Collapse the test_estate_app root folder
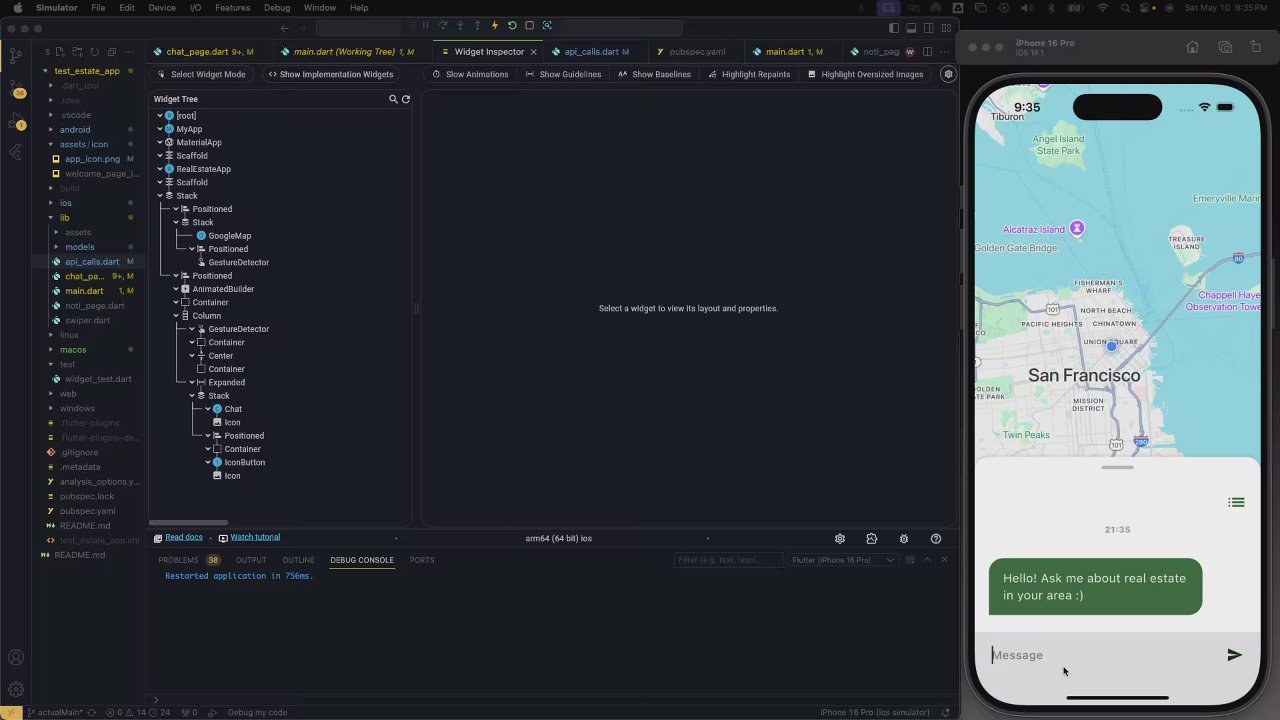 (45, 71)
